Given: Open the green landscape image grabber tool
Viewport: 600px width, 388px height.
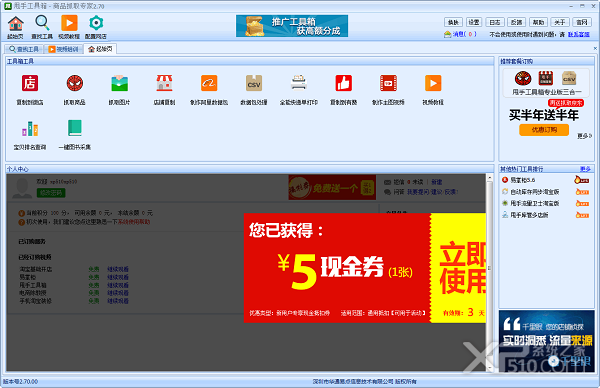Looking at the screenshot, I should click(x=119, y=83).
